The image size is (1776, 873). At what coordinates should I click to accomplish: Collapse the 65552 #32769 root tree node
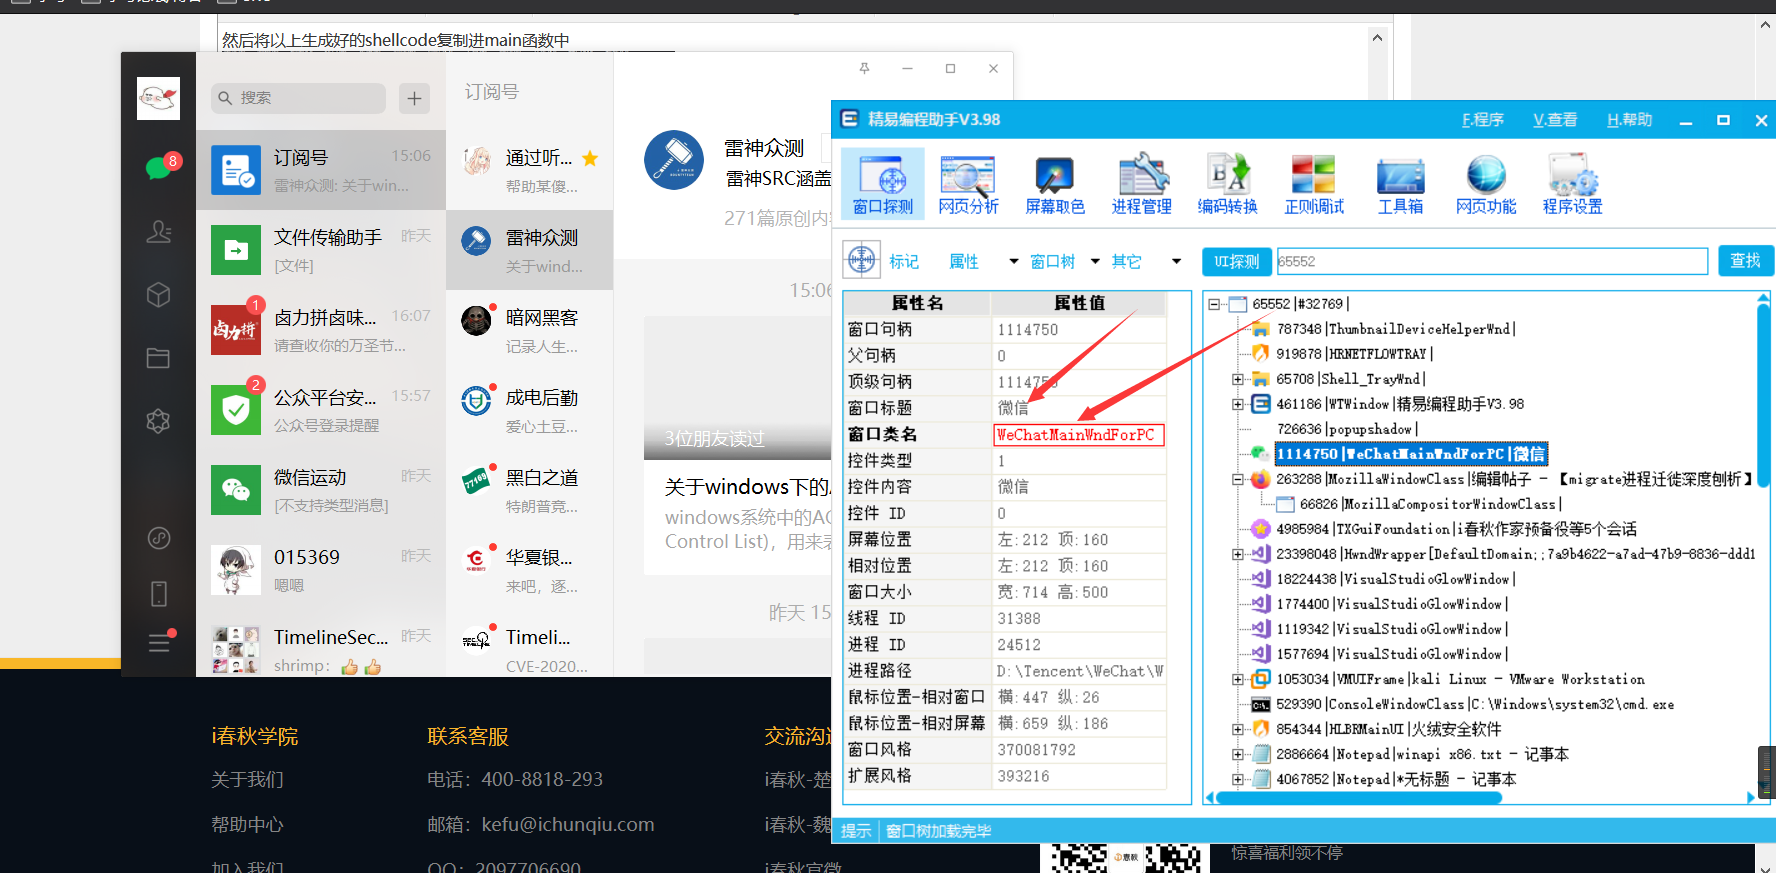click(x=1214, y=304)
